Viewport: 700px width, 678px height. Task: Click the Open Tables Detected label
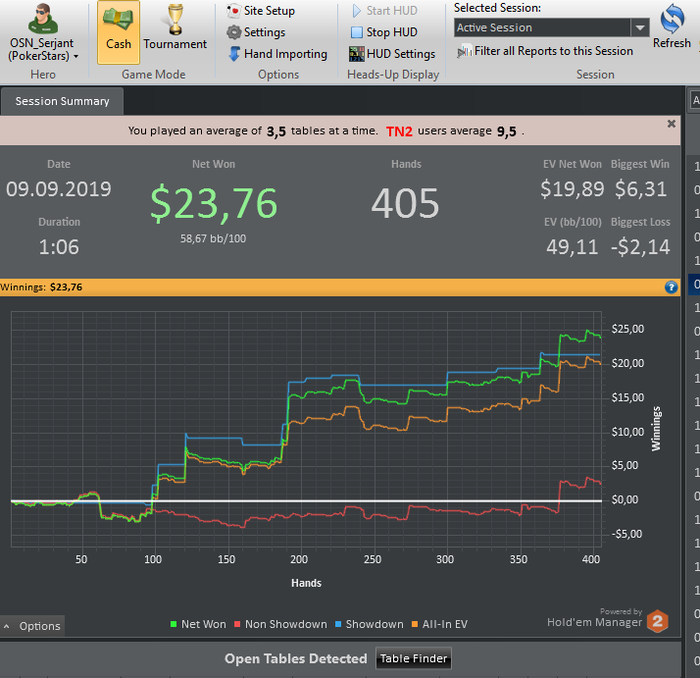296,658
